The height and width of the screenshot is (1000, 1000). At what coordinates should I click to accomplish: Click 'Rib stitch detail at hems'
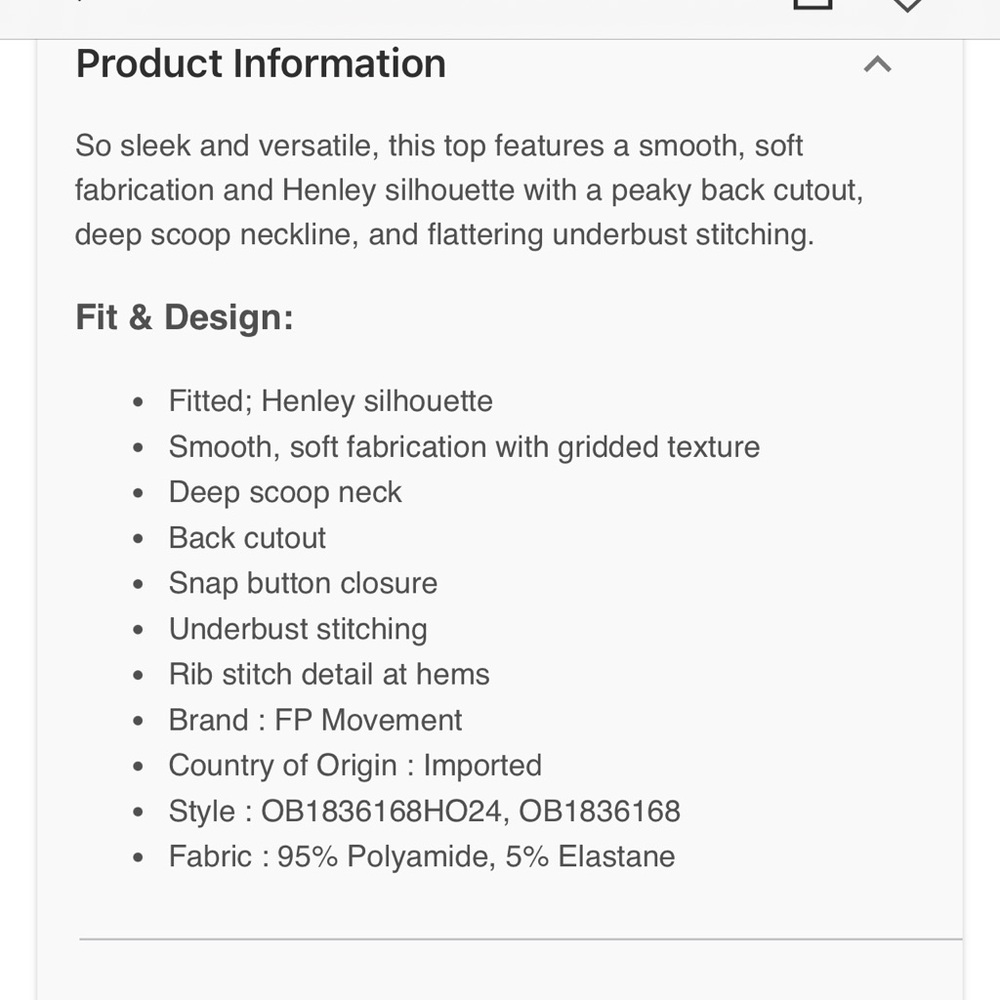tap(329, 674)
